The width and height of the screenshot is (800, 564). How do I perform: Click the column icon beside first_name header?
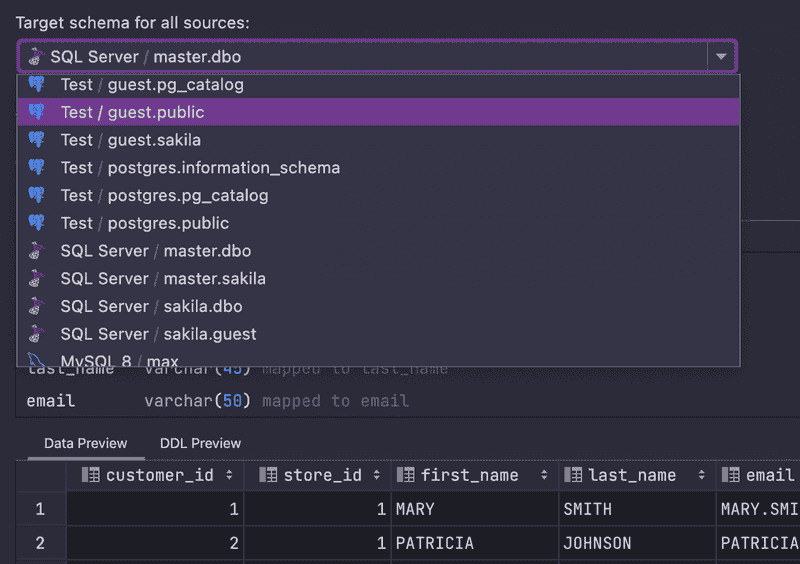tap(406, 475)
